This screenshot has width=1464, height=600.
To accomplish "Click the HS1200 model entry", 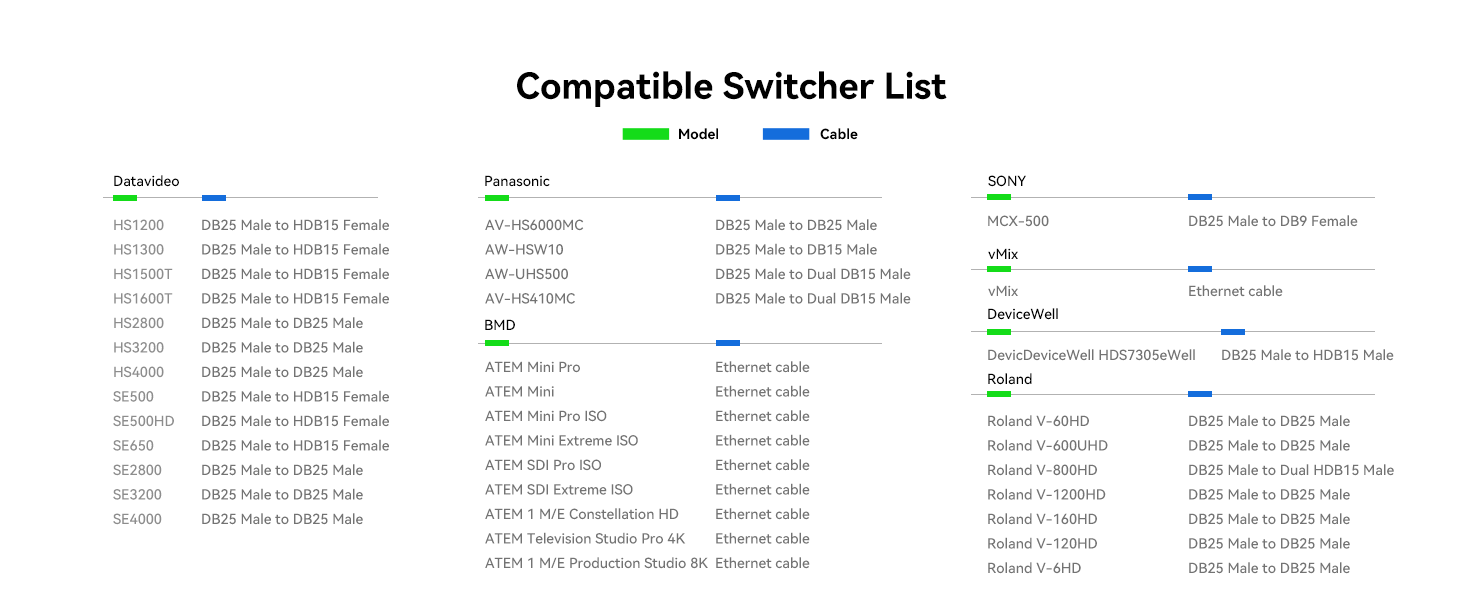I will [138, 225].
